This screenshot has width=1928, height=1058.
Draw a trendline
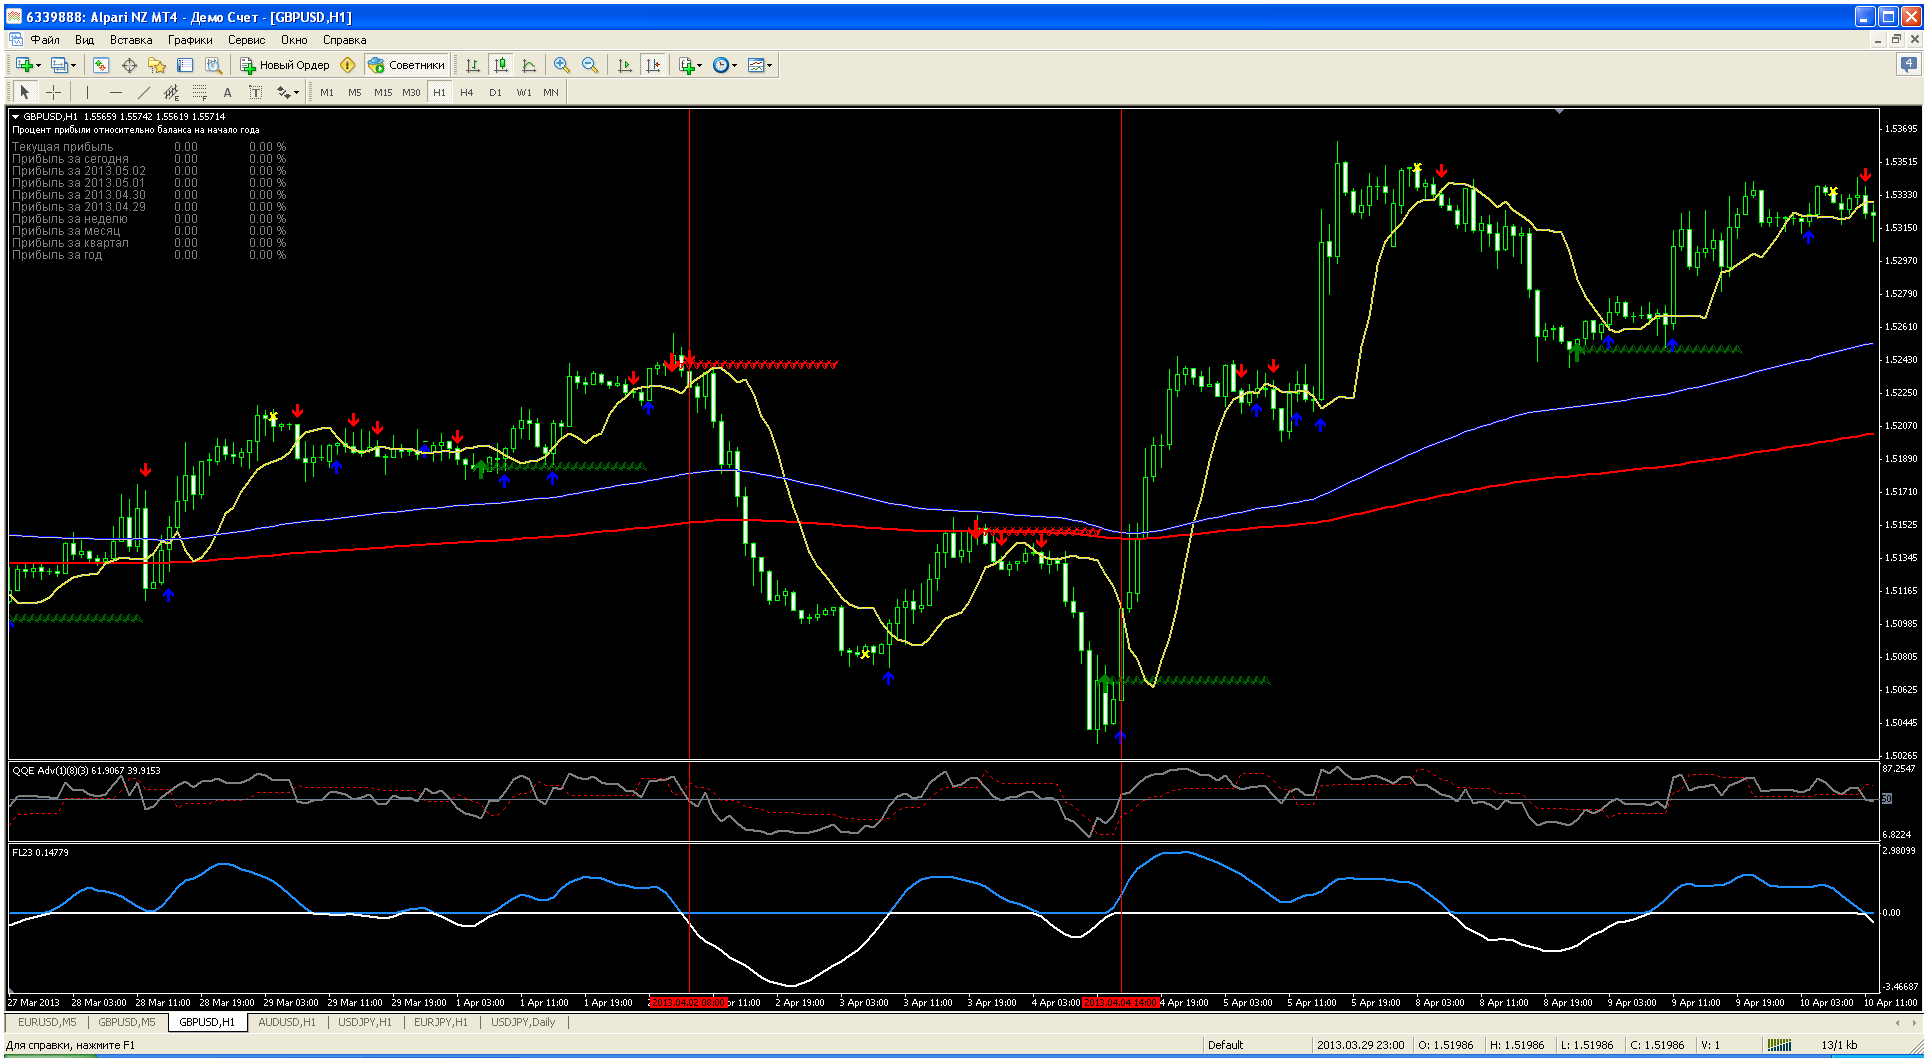pyautogui.click(x=143, y=92)
